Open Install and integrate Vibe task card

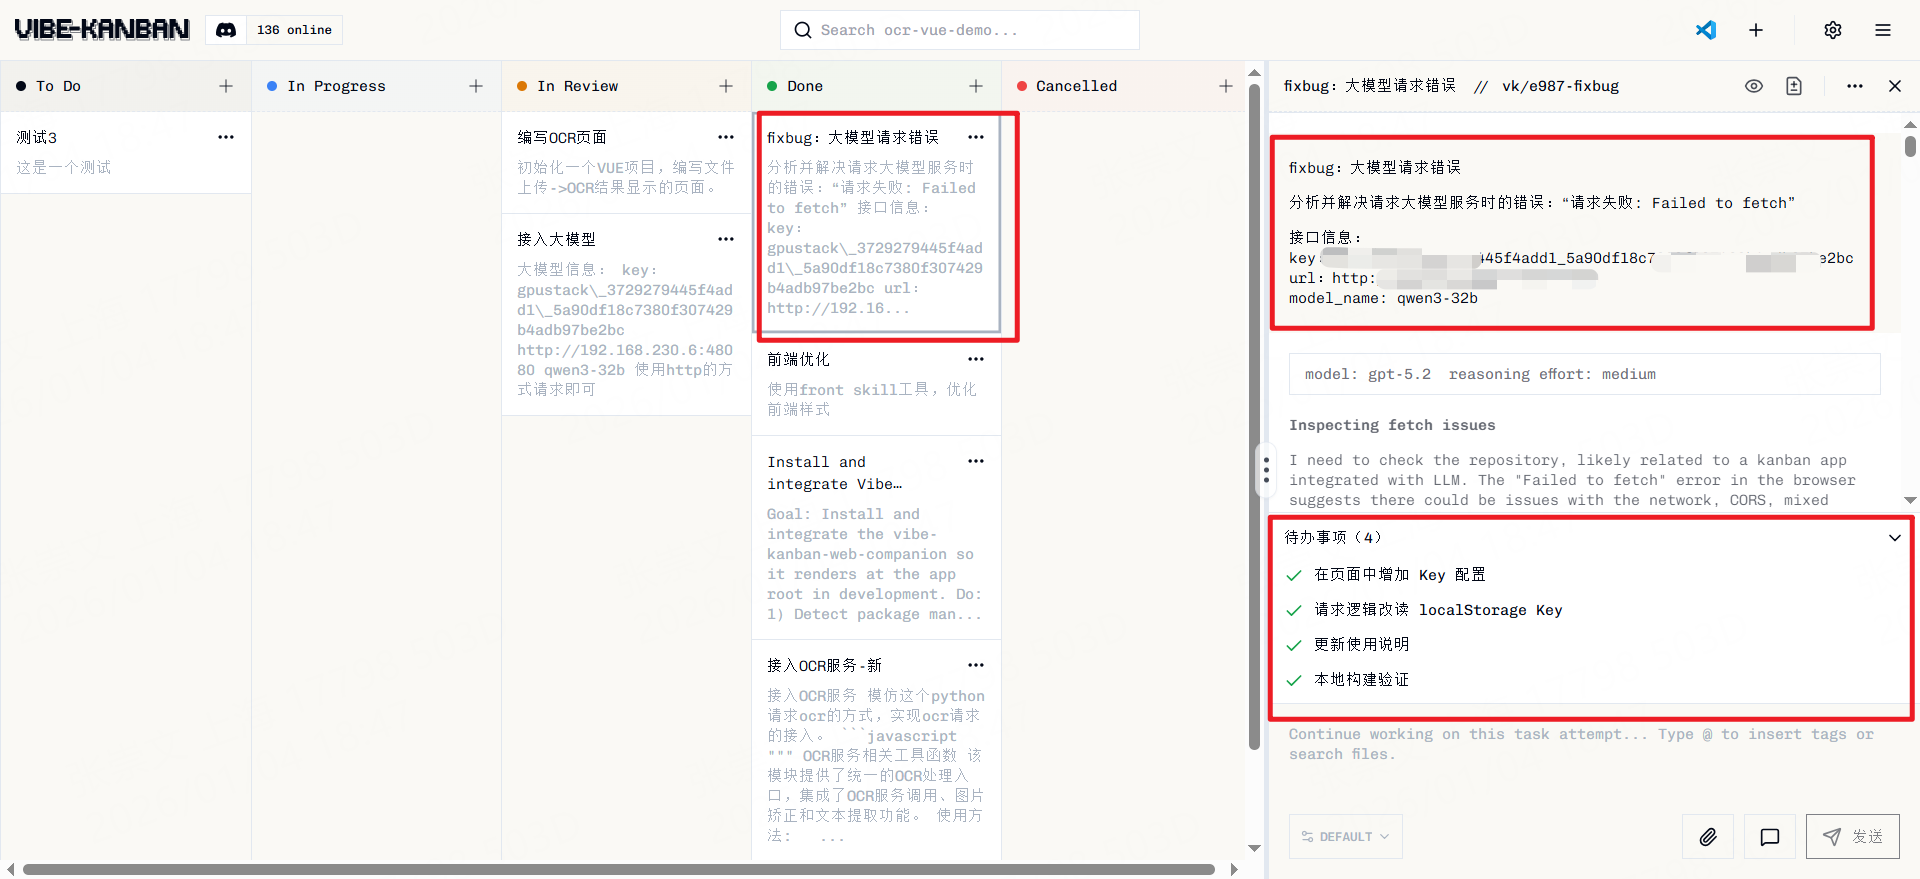click(876, 538)
